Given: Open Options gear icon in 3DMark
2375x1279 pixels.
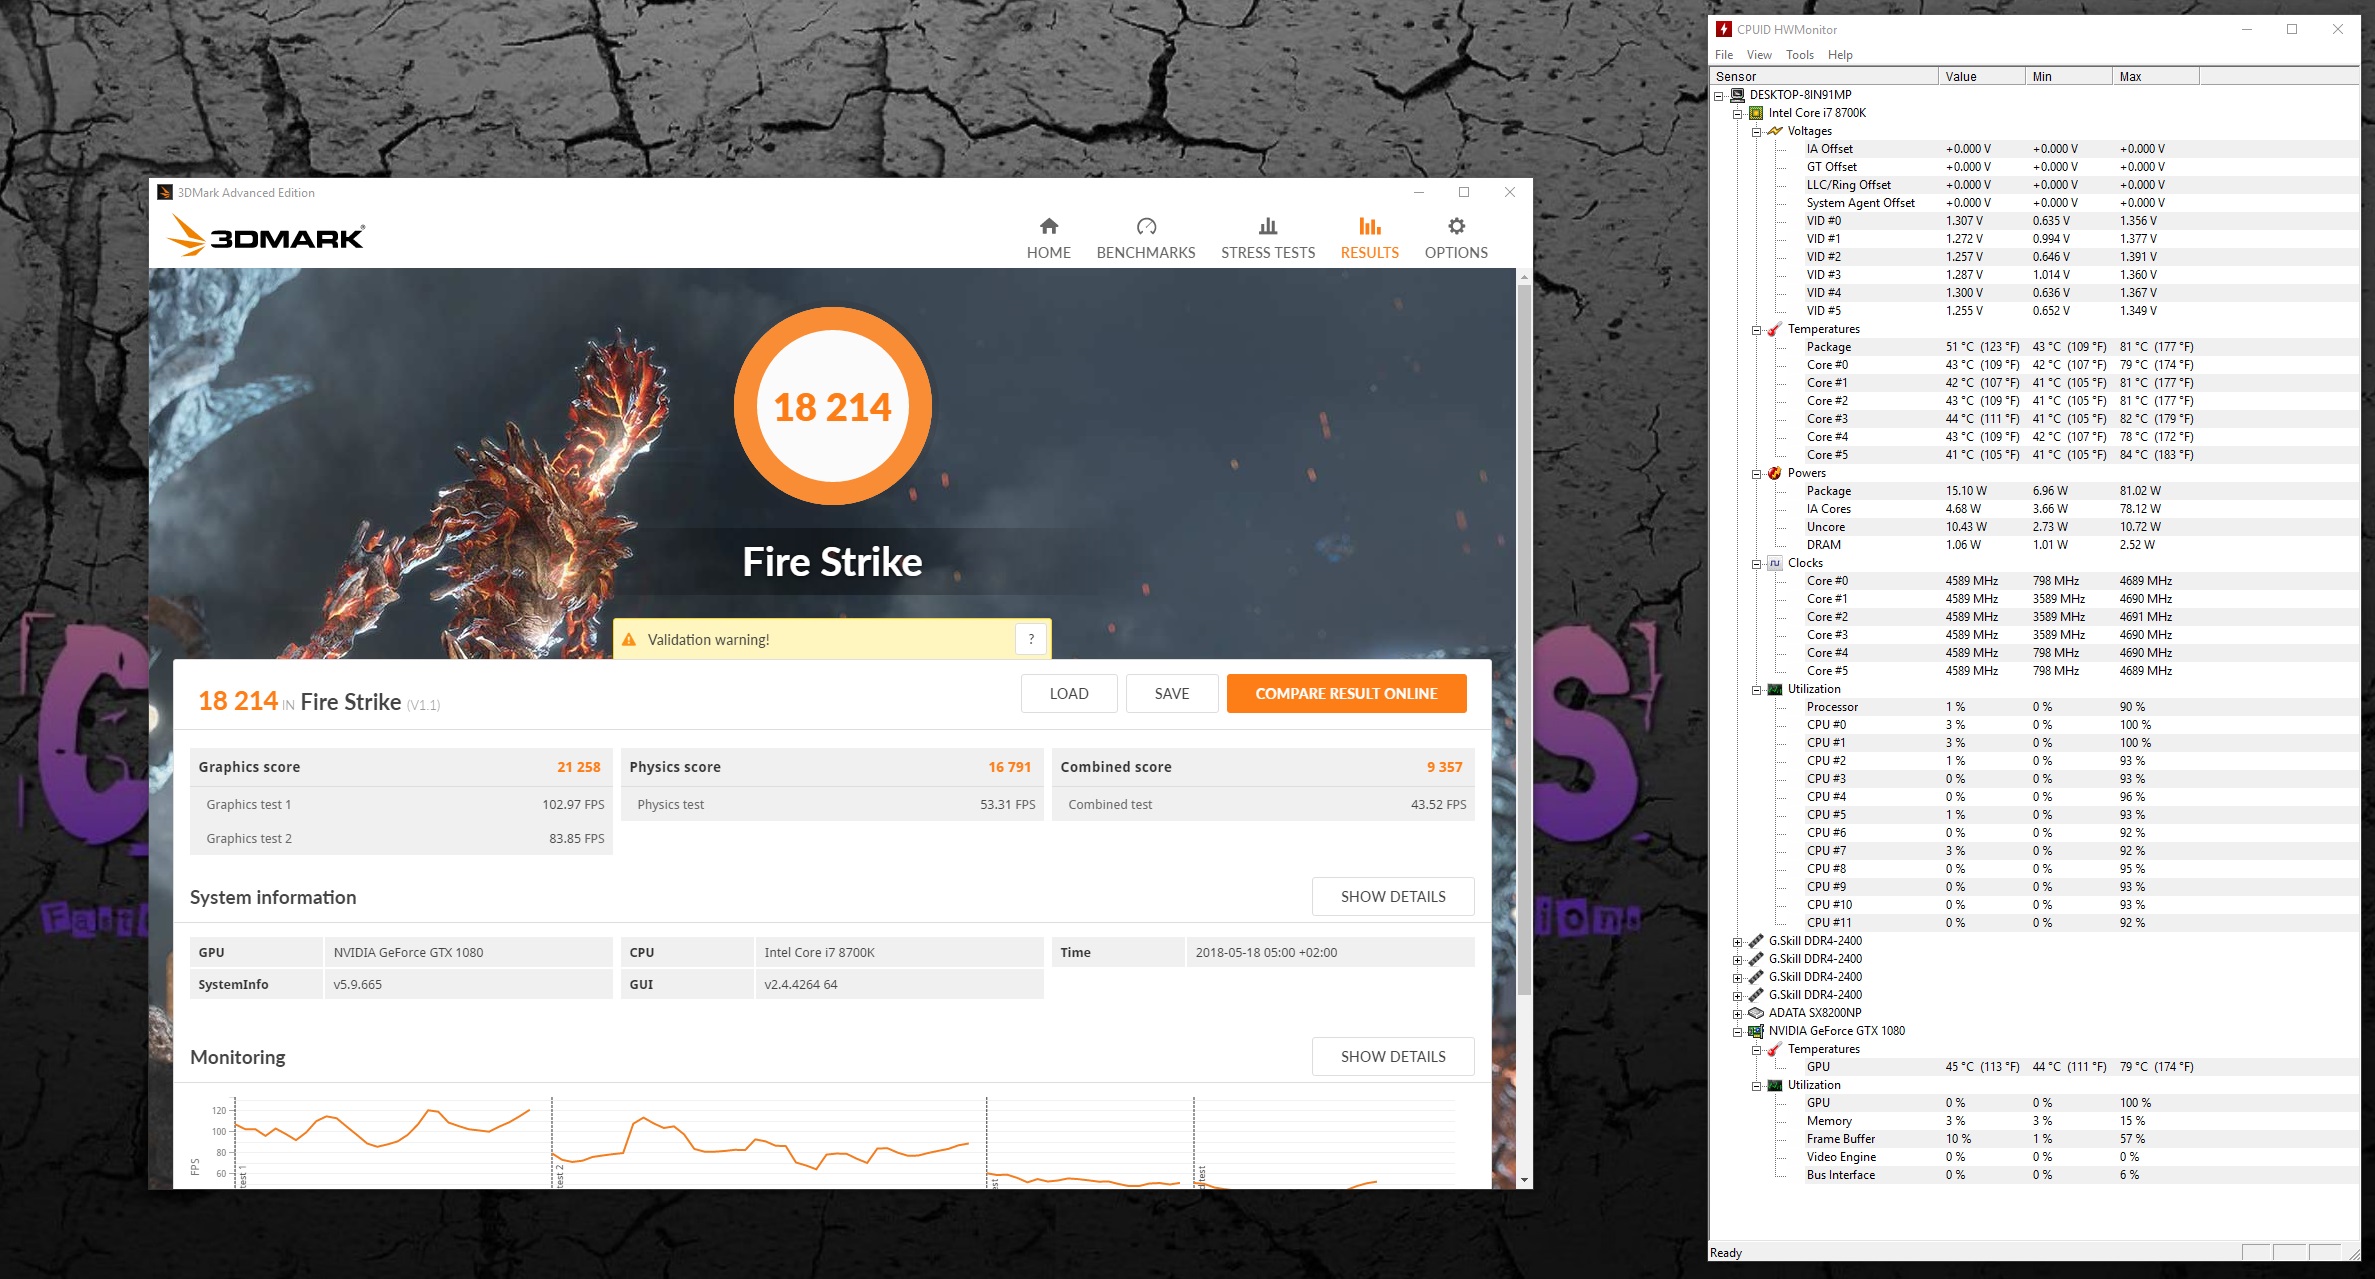Looking at the screenshot, I should (1456, 226).
